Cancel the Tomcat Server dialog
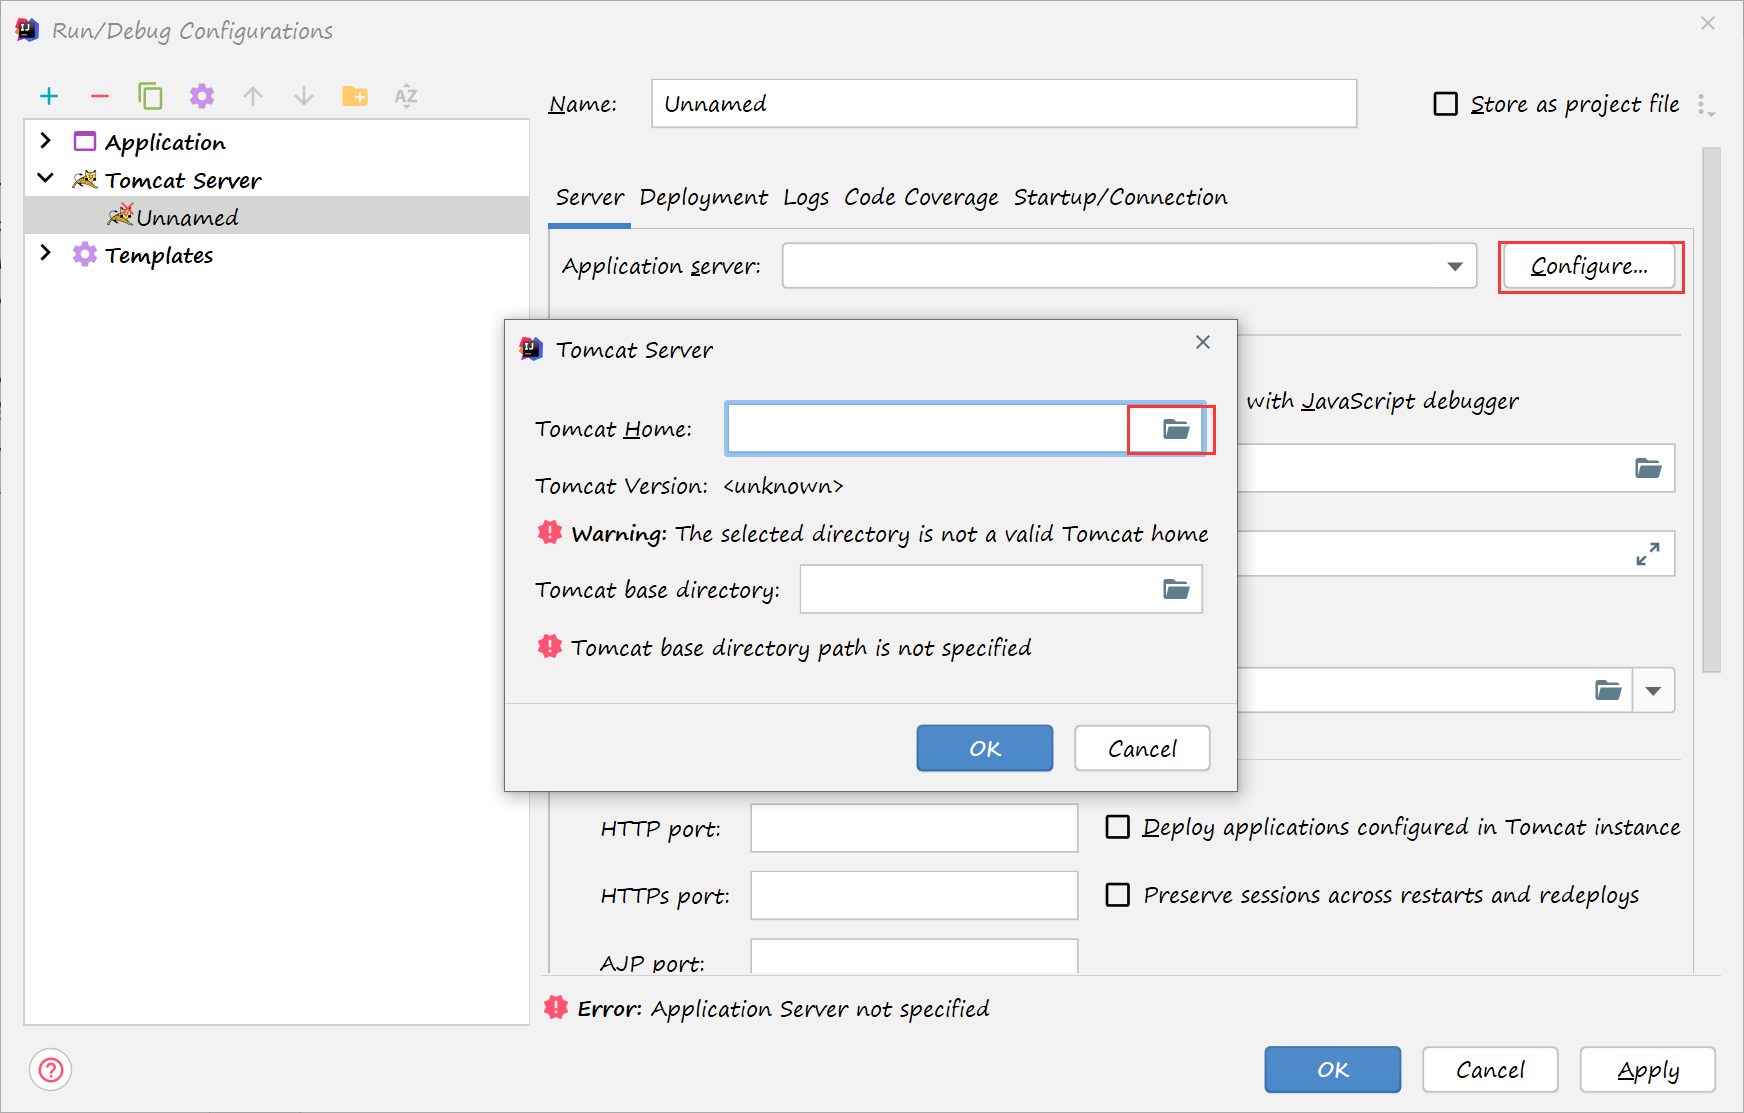Screen dimensions: 1744x1113 1142,748
